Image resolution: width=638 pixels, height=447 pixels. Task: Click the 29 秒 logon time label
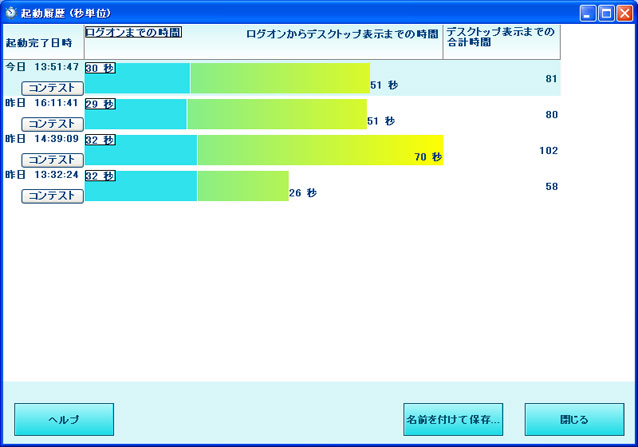pyautogui.click(x=100, y=104)
